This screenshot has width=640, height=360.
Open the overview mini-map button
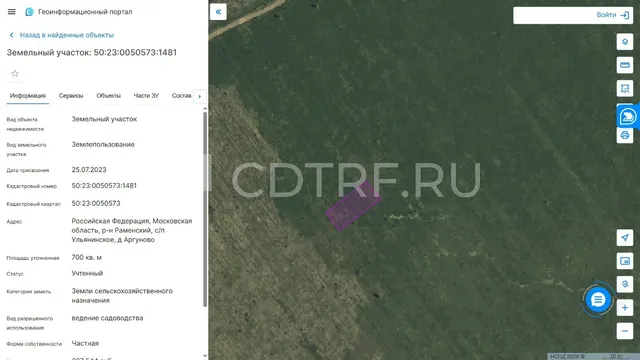[624, 261]
